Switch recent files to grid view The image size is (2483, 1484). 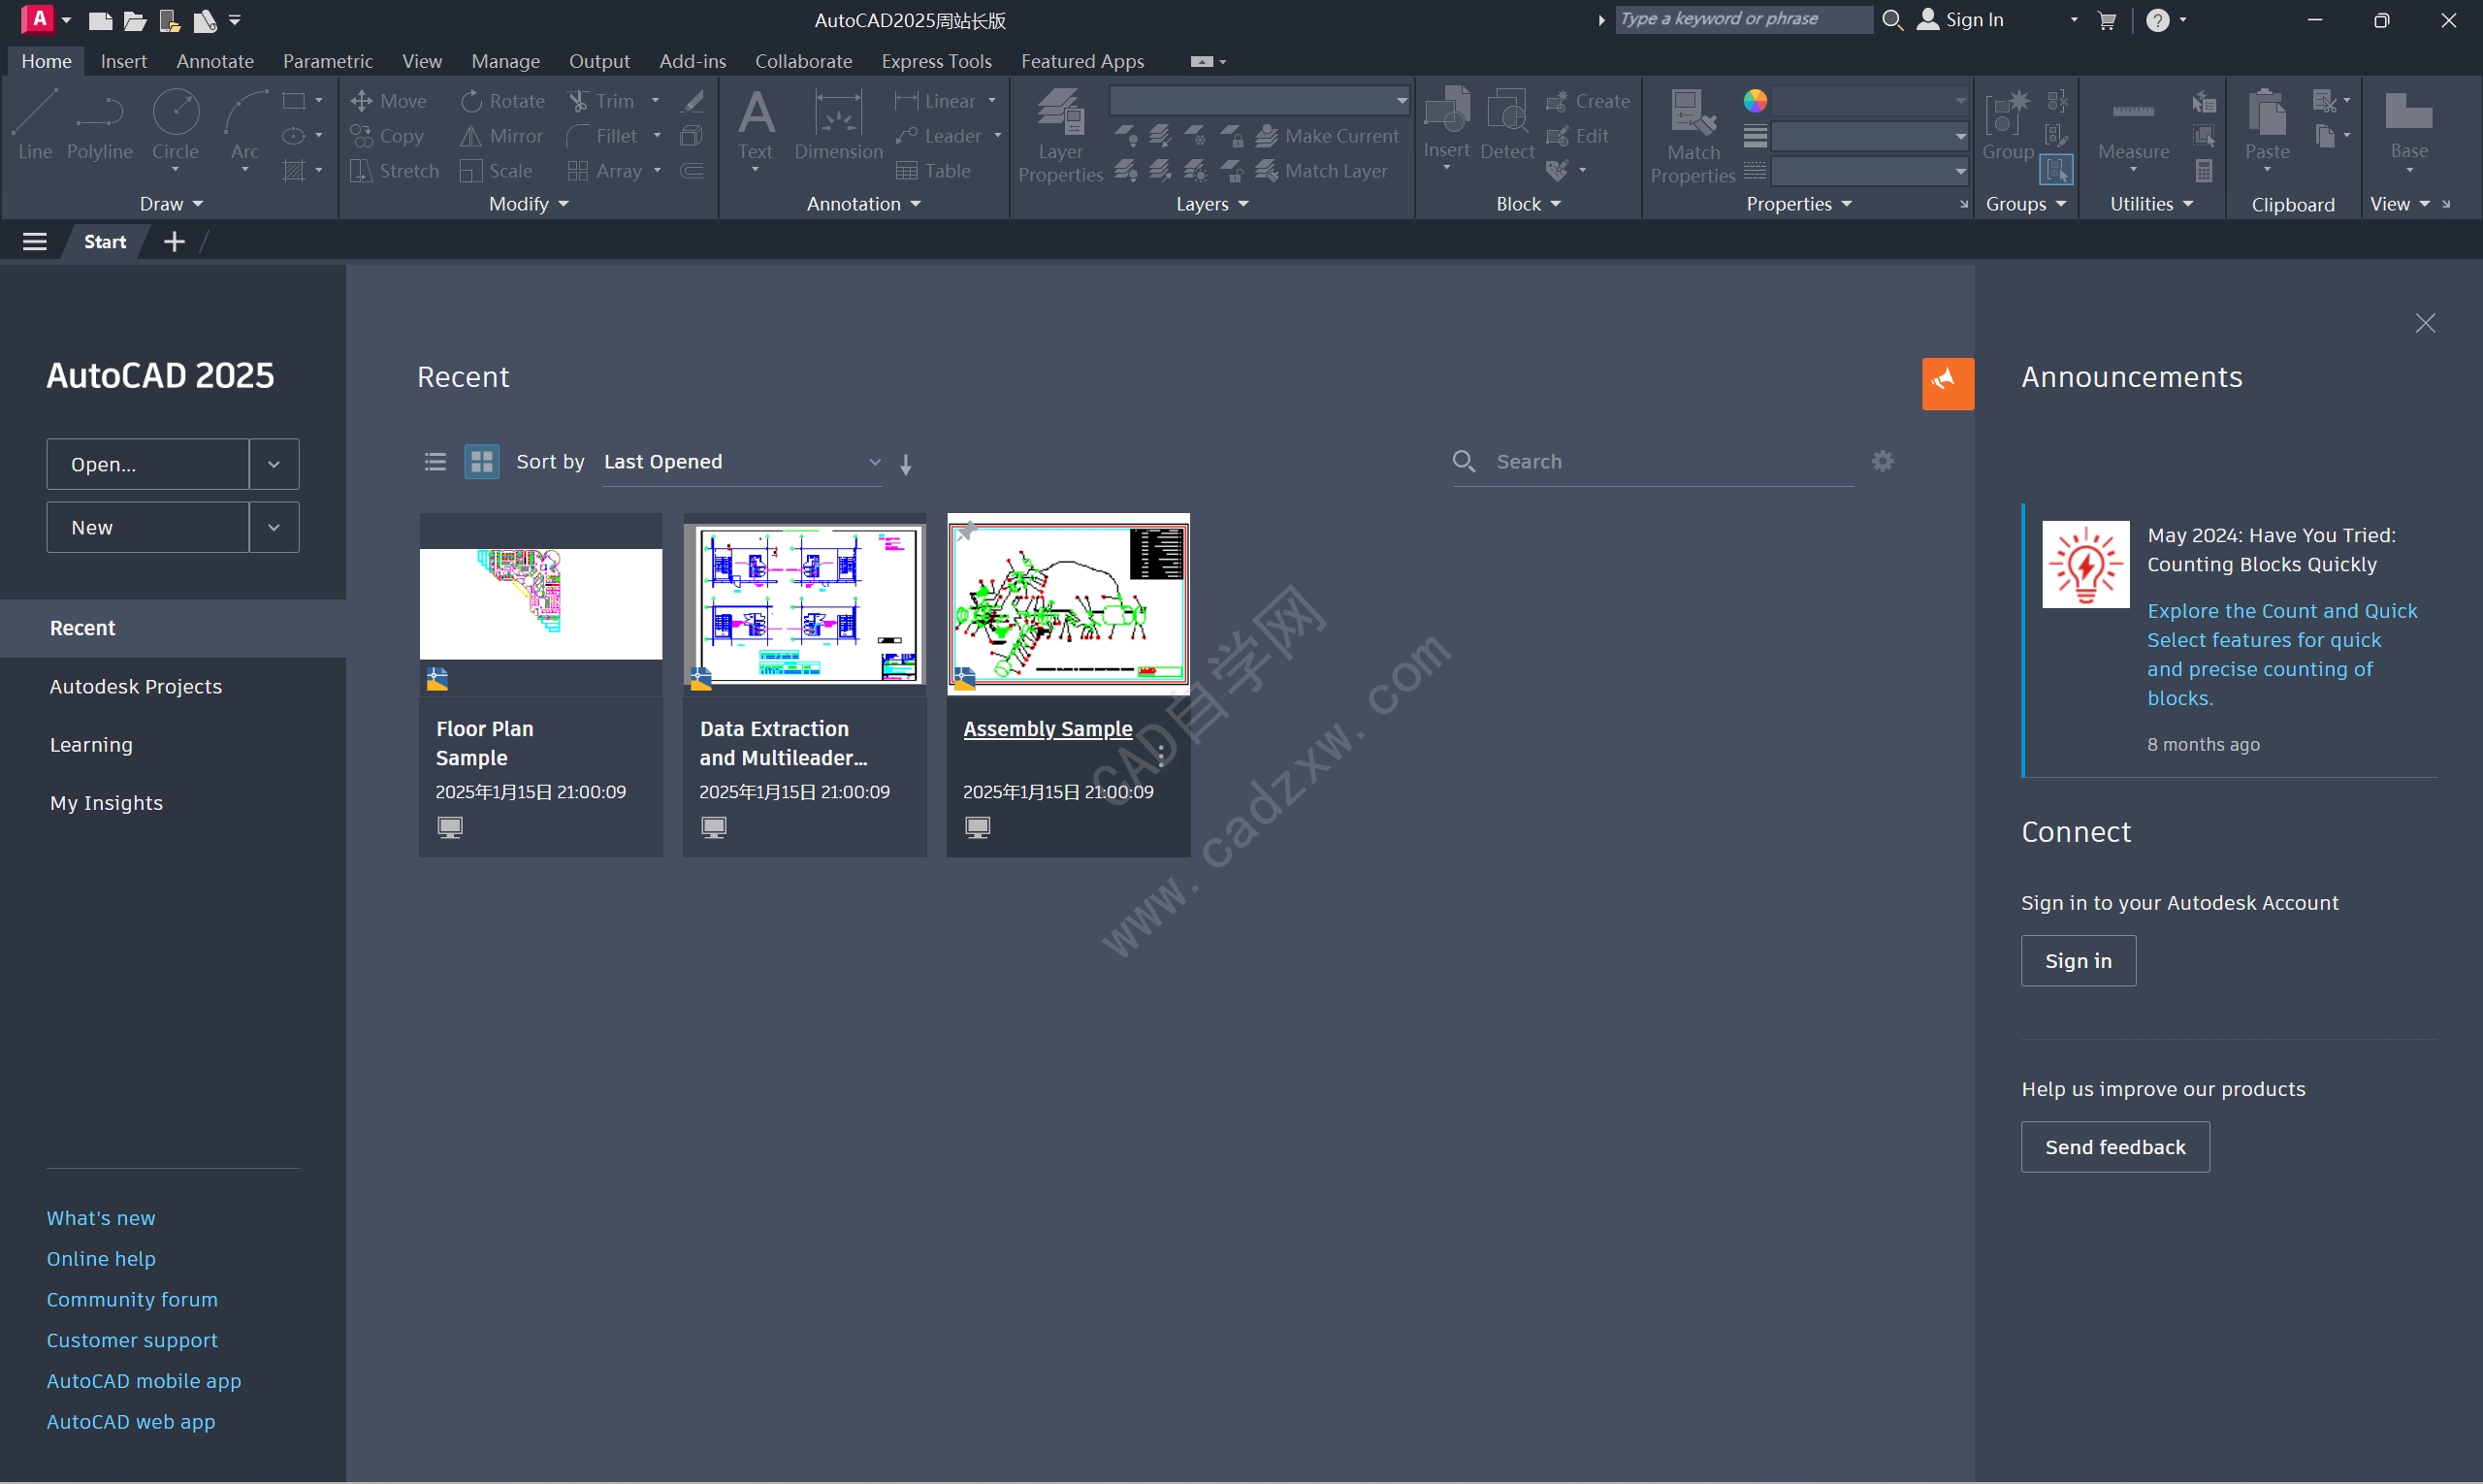pos(481,462)
